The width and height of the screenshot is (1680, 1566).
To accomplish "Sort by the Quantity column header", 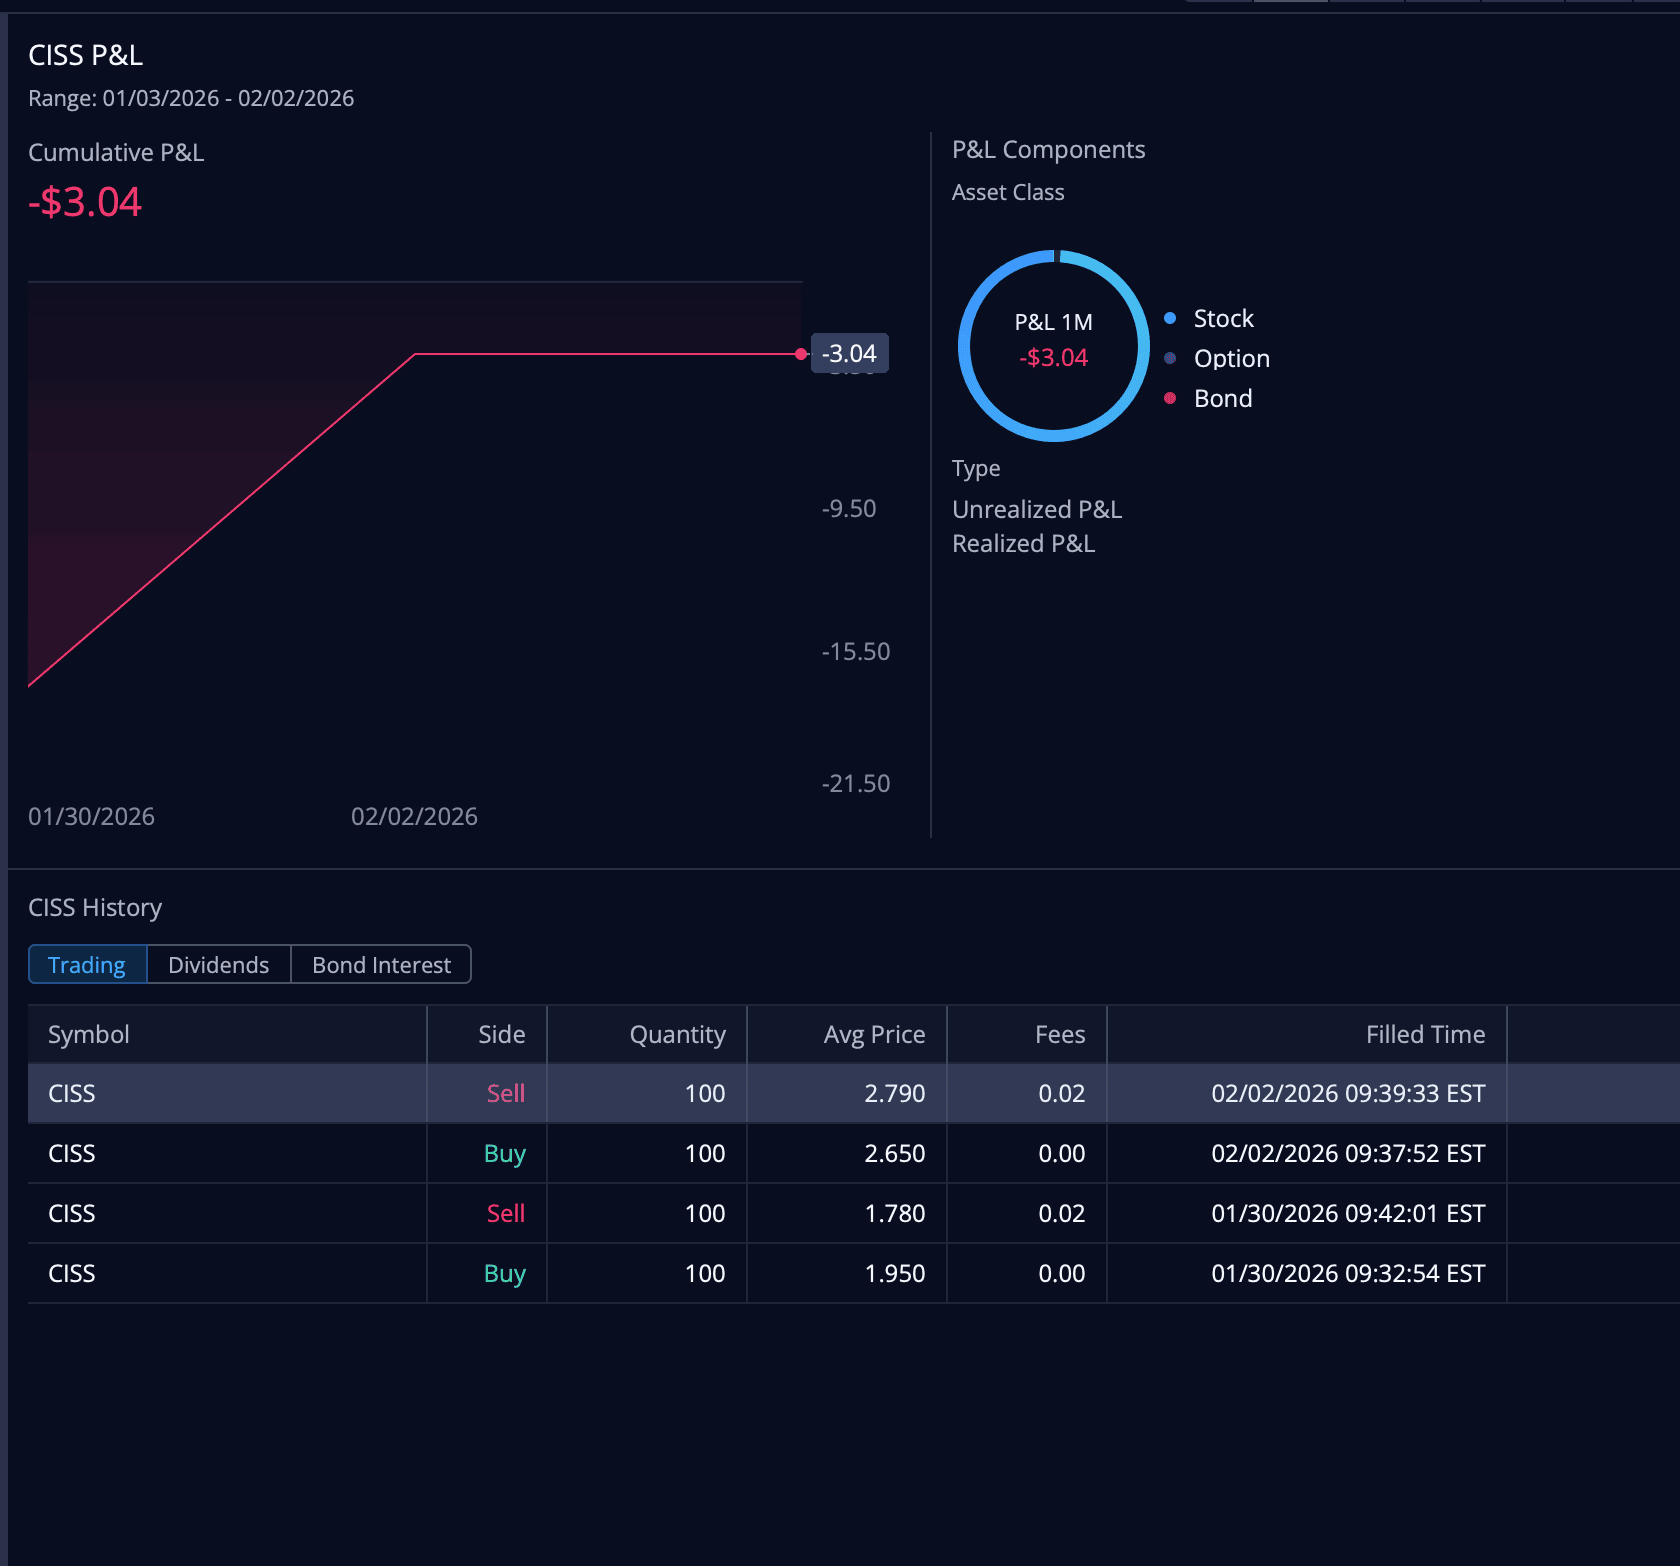I will click(x=677, y=1035).
